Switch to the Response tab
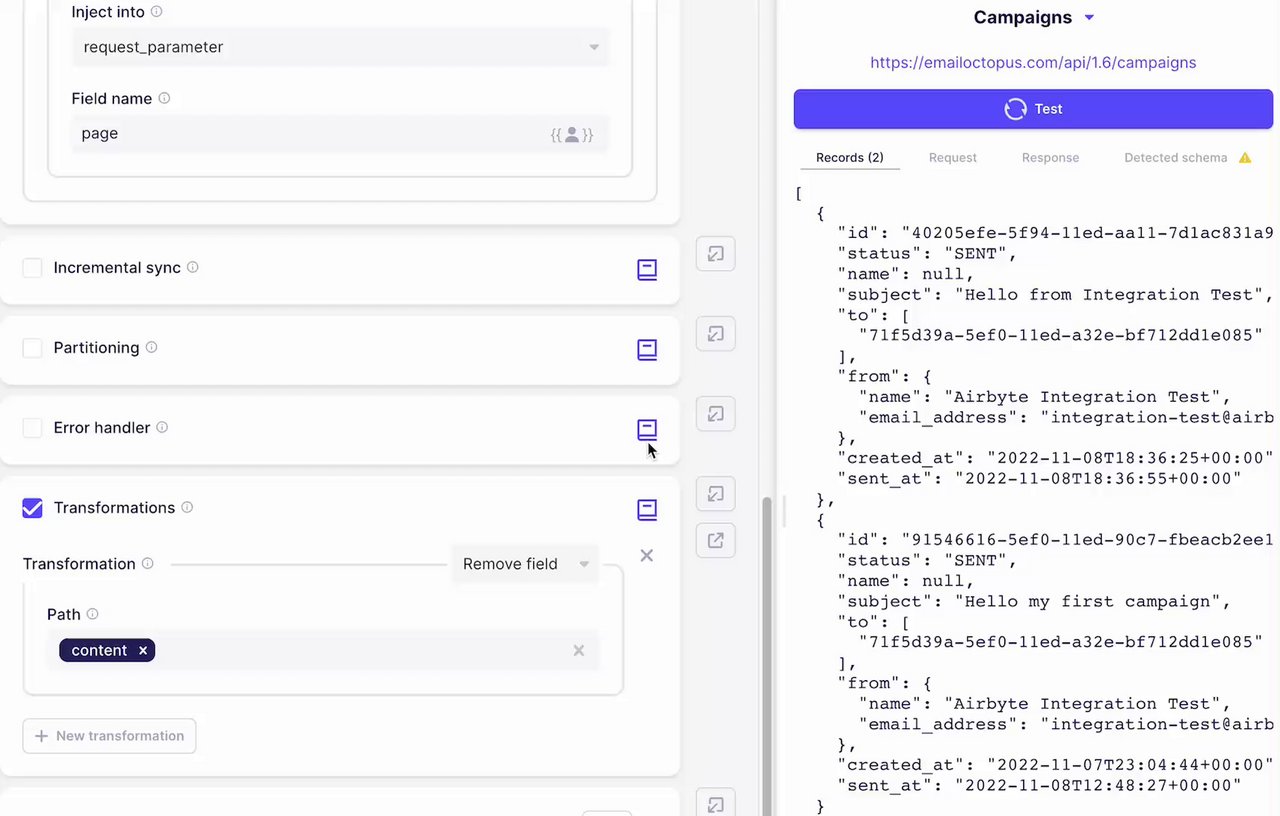1280x816 pixels. tap(1050, 158)
